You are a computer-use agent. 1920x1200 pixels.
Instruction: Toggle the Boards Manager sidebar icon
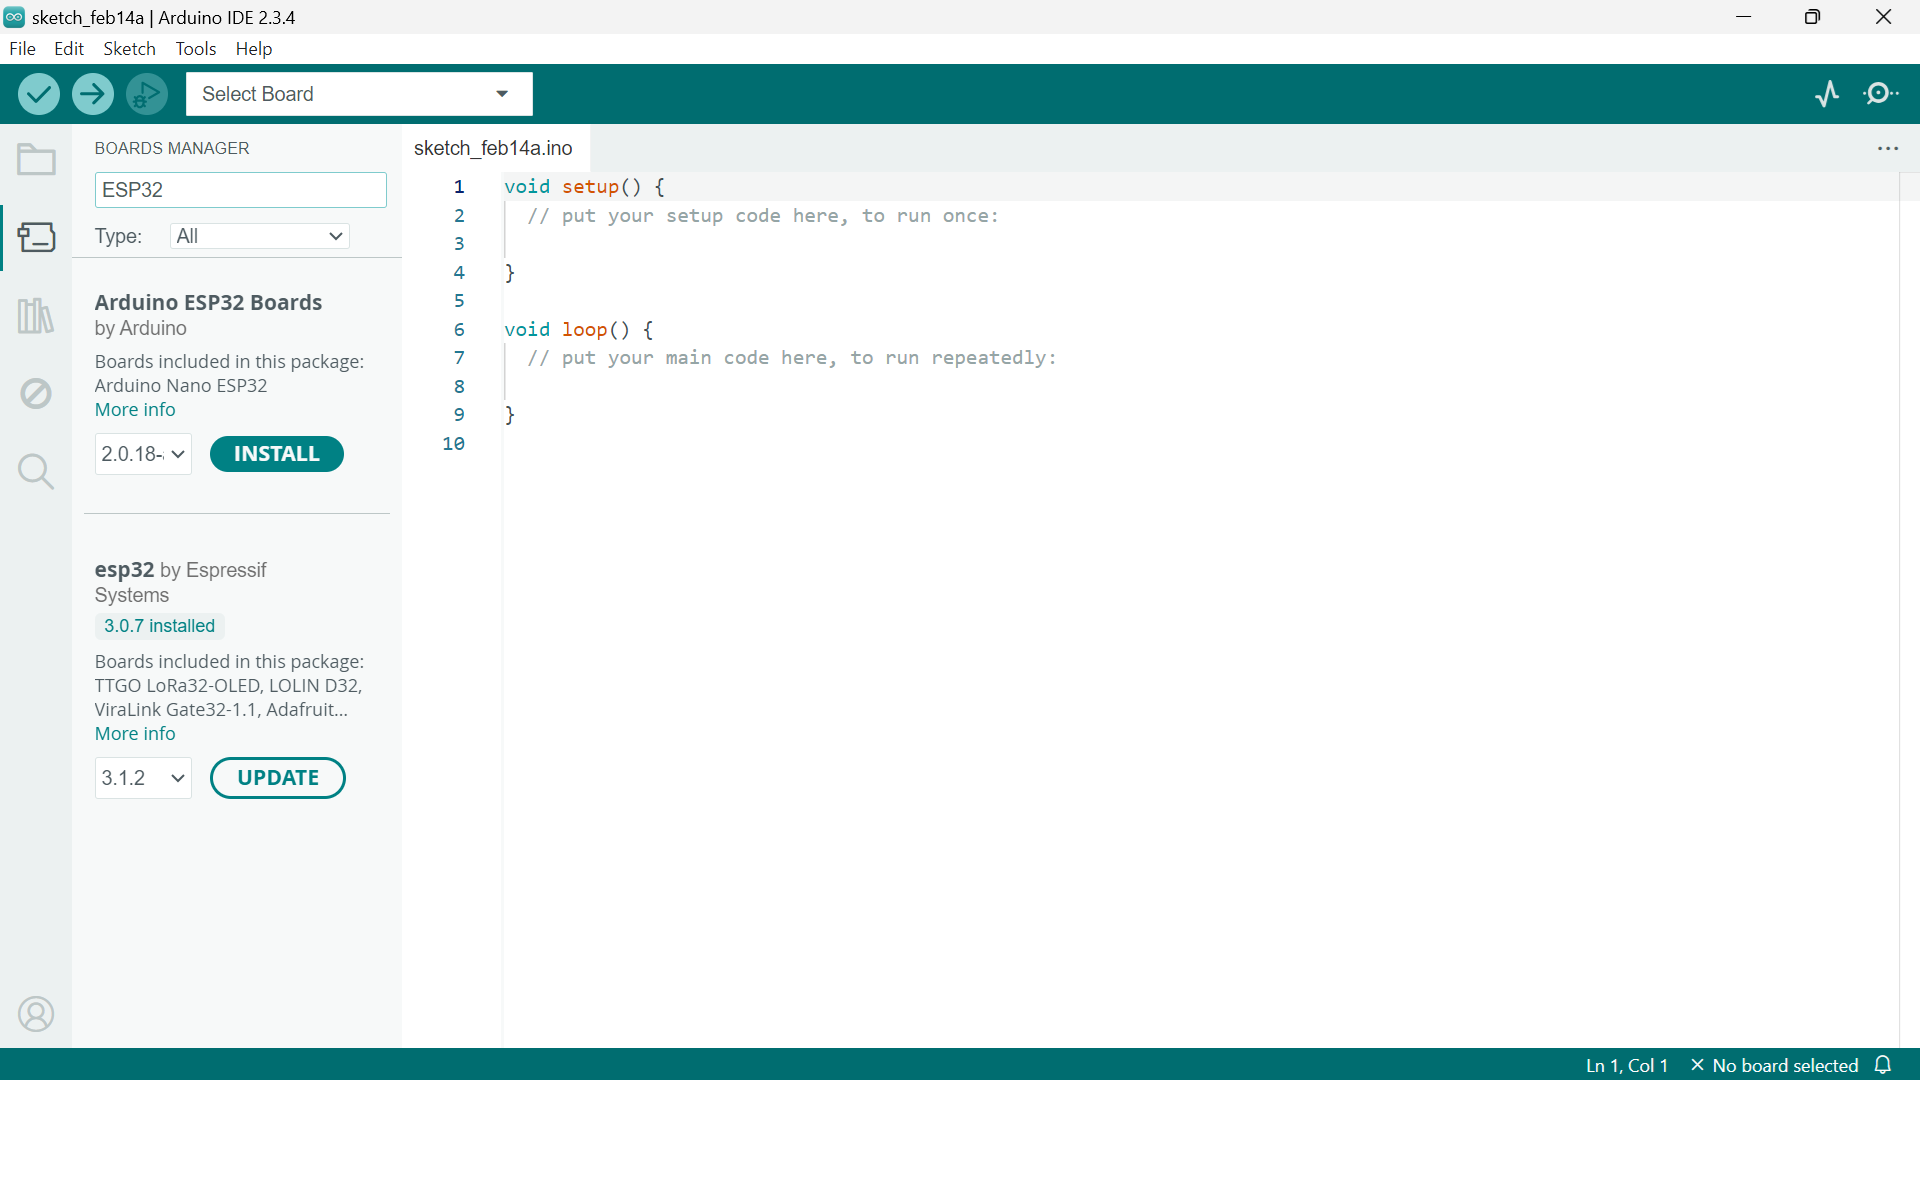pos(36,237)
